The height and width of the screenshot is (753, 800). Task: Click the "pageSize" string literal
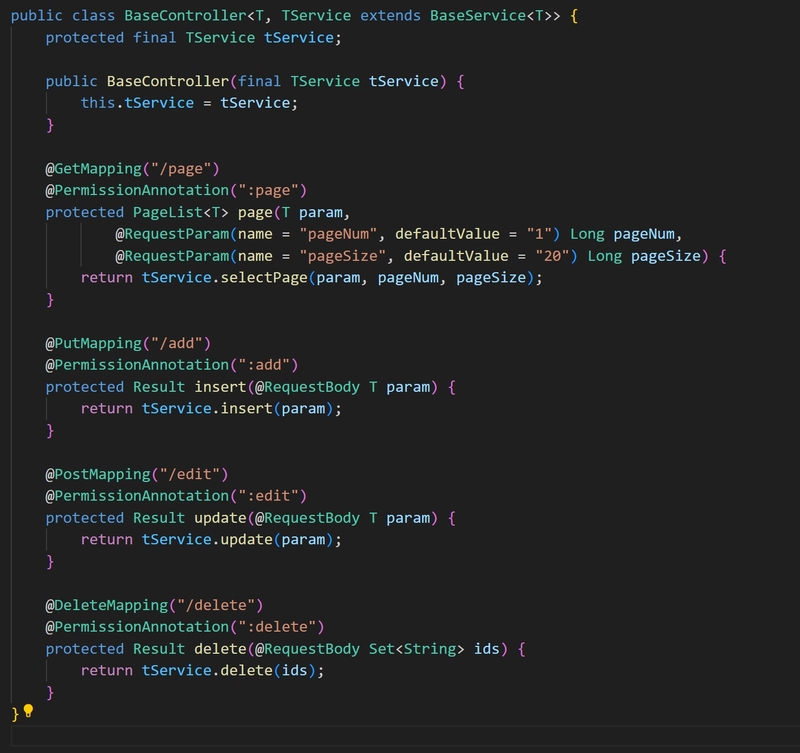(342, 256)
